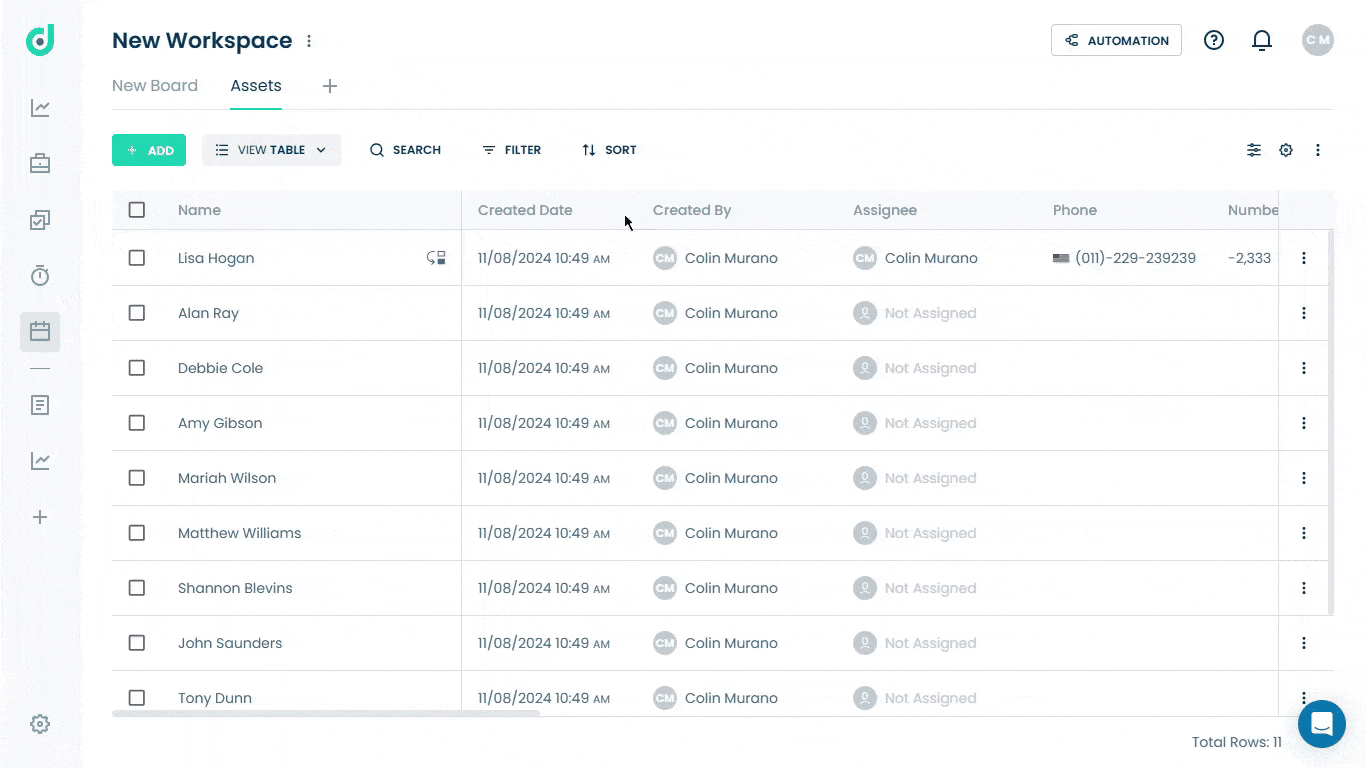Viewport: 1366px width, 768px height.
Task: Open the Debbie Cole row options menu
Action: [x=1304, y=368]
